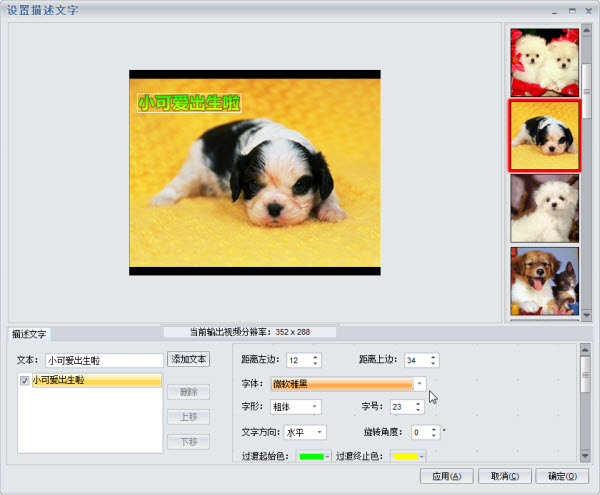Open the 字体 font dropdown arrow
Image resolution: width=600 pixels, height=495 pixels.
(419, 383)
